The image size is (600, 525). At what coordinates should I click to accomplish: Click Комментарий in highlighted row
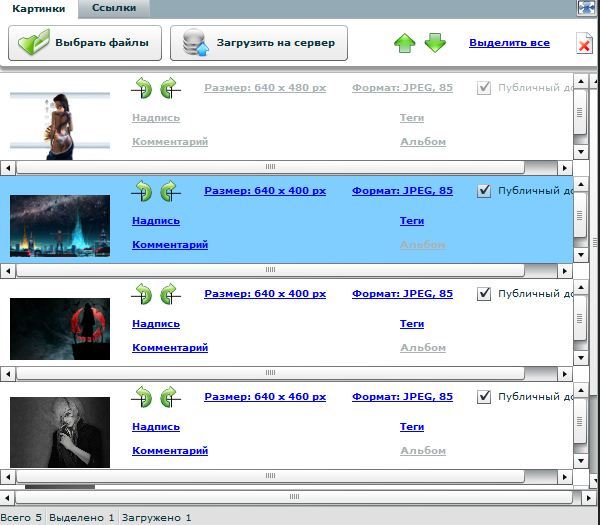170,245
